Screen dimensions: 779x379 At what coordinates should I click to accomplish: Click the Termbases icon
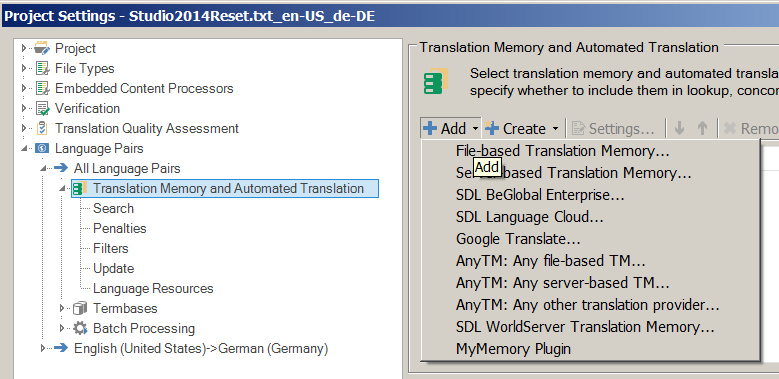(x=80, y=308)
